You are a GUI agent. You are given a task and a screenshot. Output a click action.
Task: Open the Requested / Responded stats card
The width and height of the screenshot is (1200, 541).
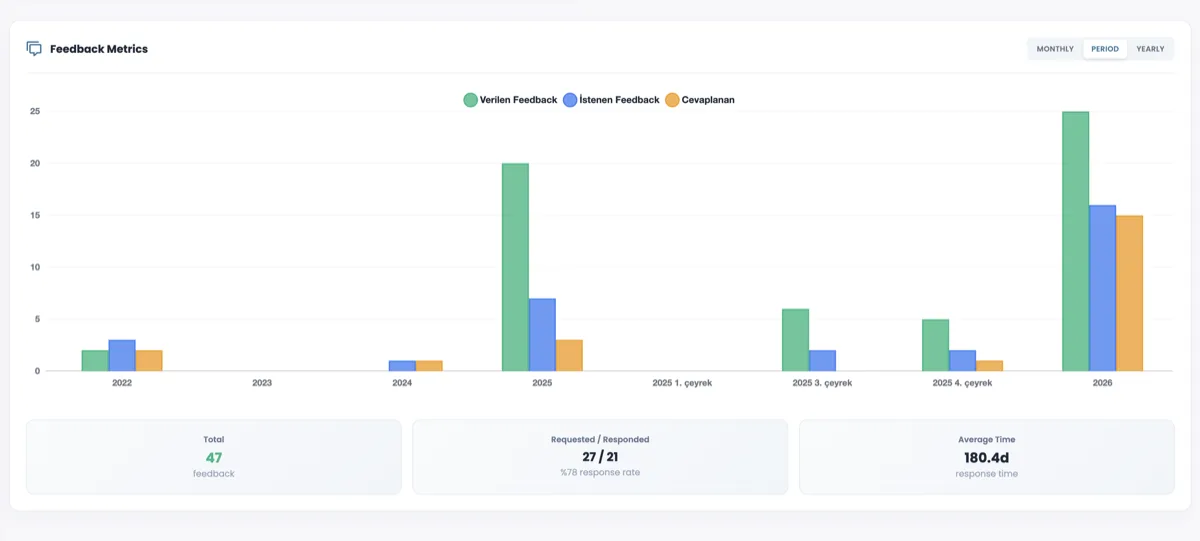click(600, 457)
